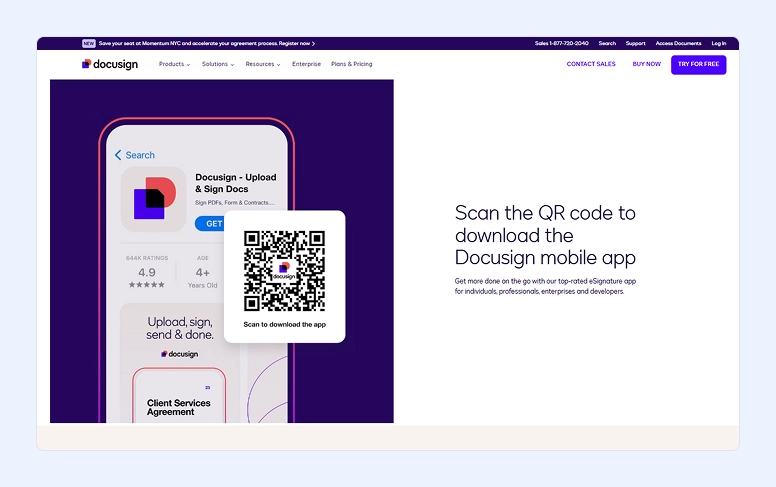Click the 'Scan the QR code to download' heading
Viewport: 776px width, 487px height.
coord(545,235)
